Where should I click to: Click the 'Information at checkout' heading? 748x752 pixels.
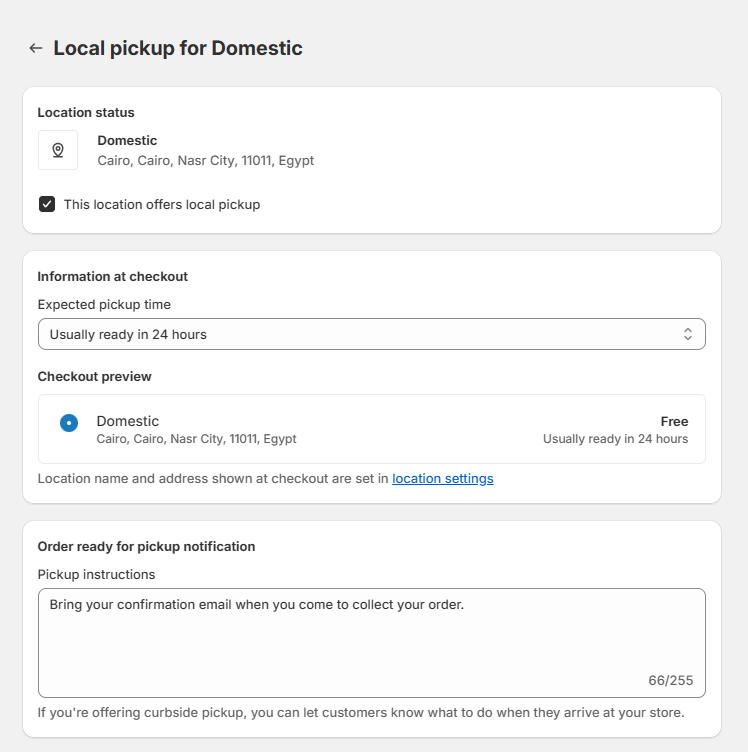pyautogui.click(x=112, y=277)
